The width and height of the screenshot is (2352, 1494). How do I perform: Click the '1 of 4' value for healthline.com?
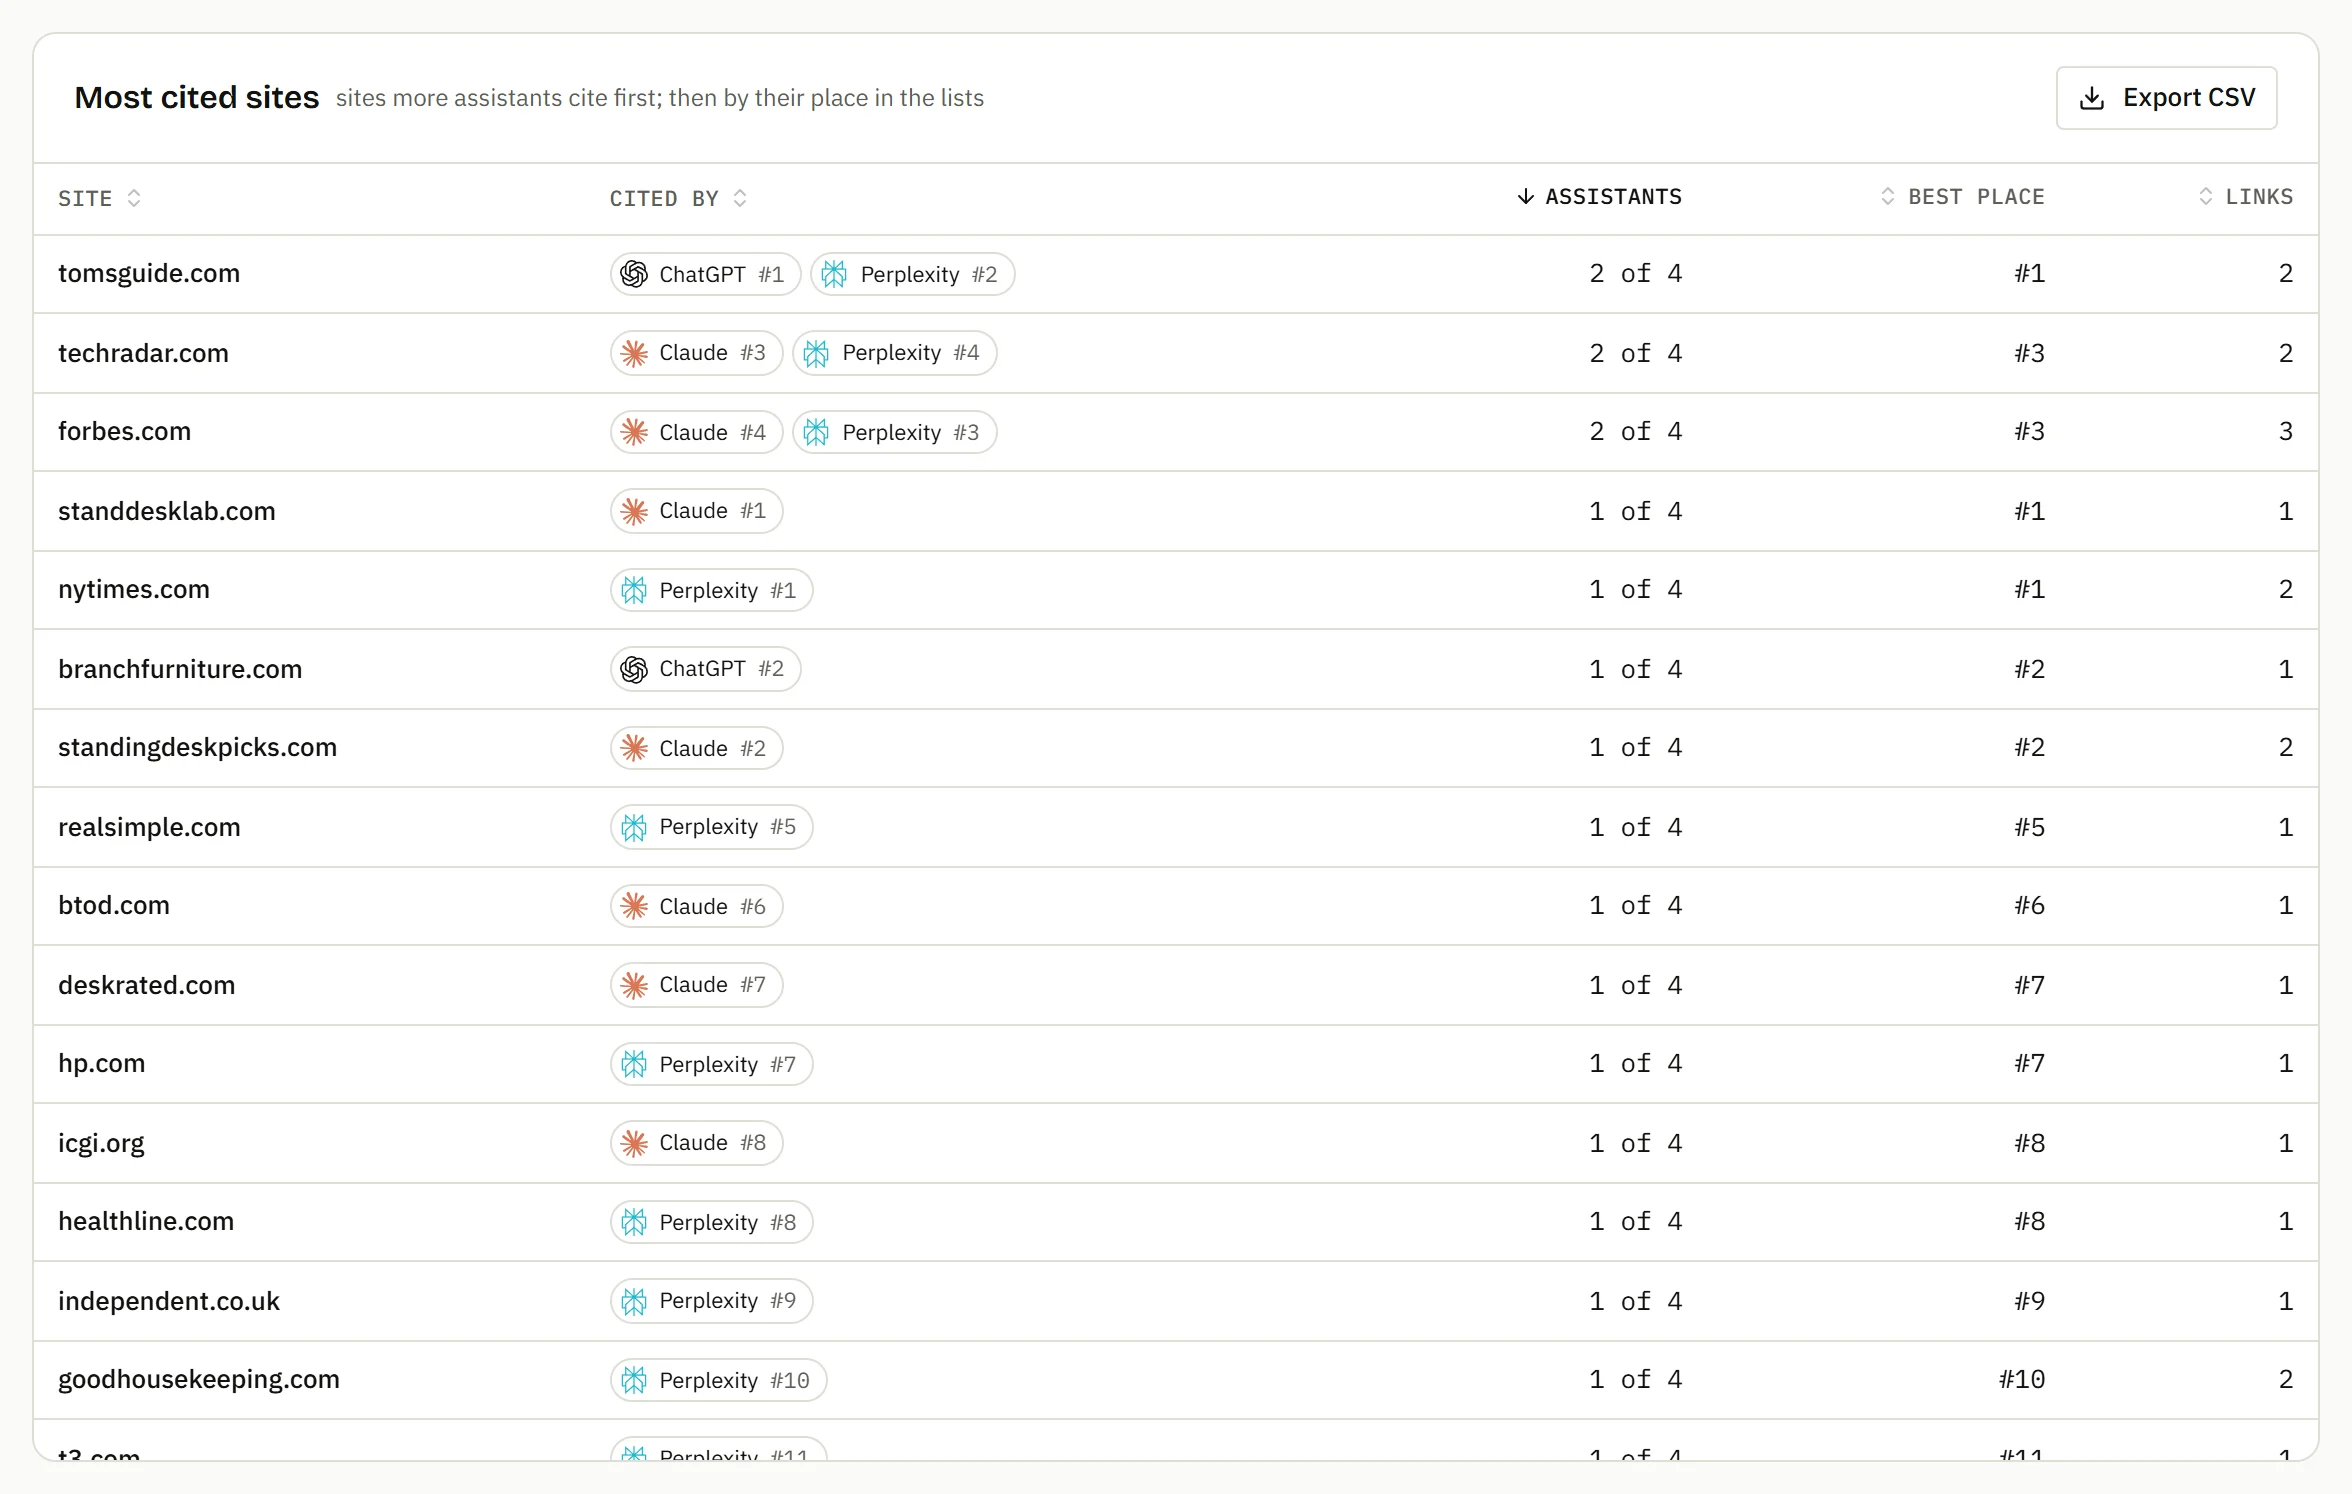[x=1635, y=1221]
